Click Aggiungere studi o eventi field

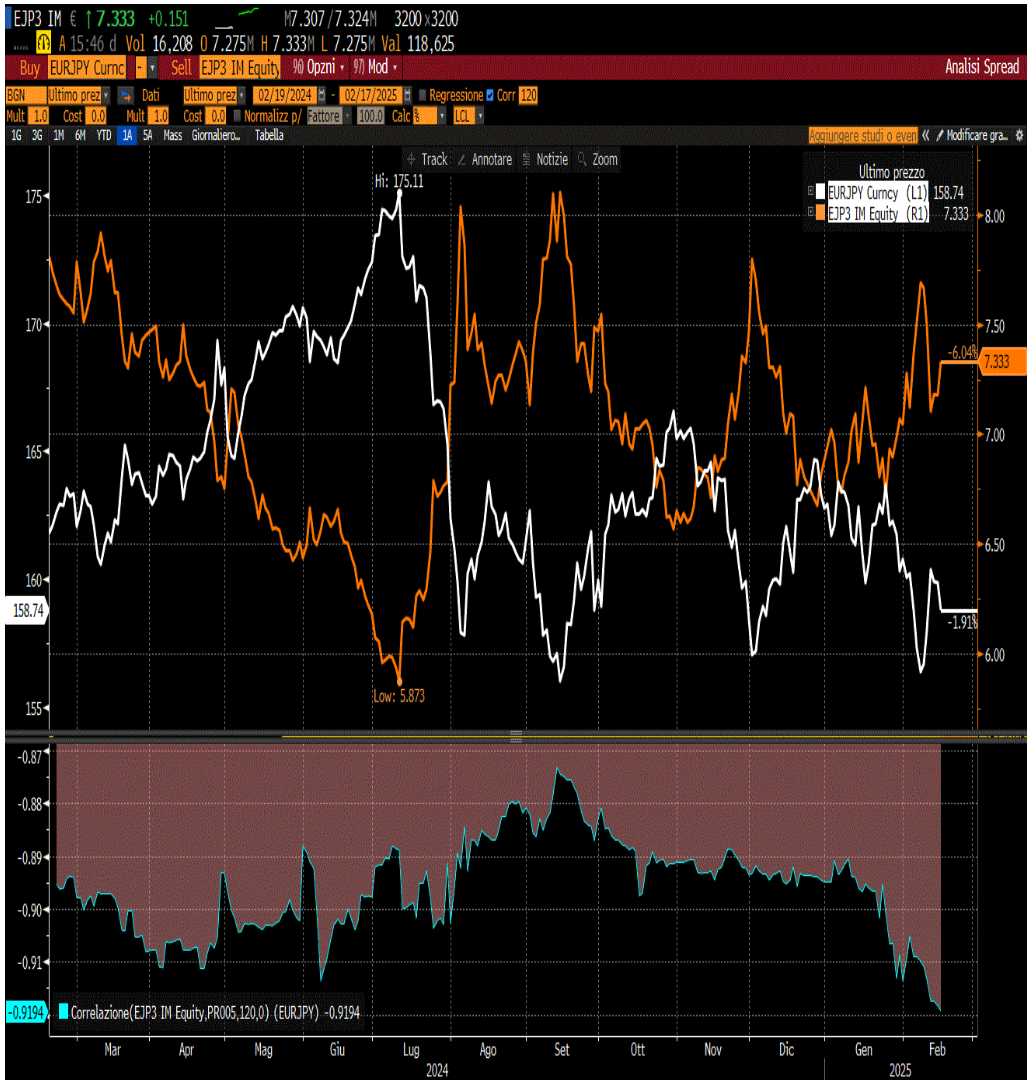(x=863, y=135)
